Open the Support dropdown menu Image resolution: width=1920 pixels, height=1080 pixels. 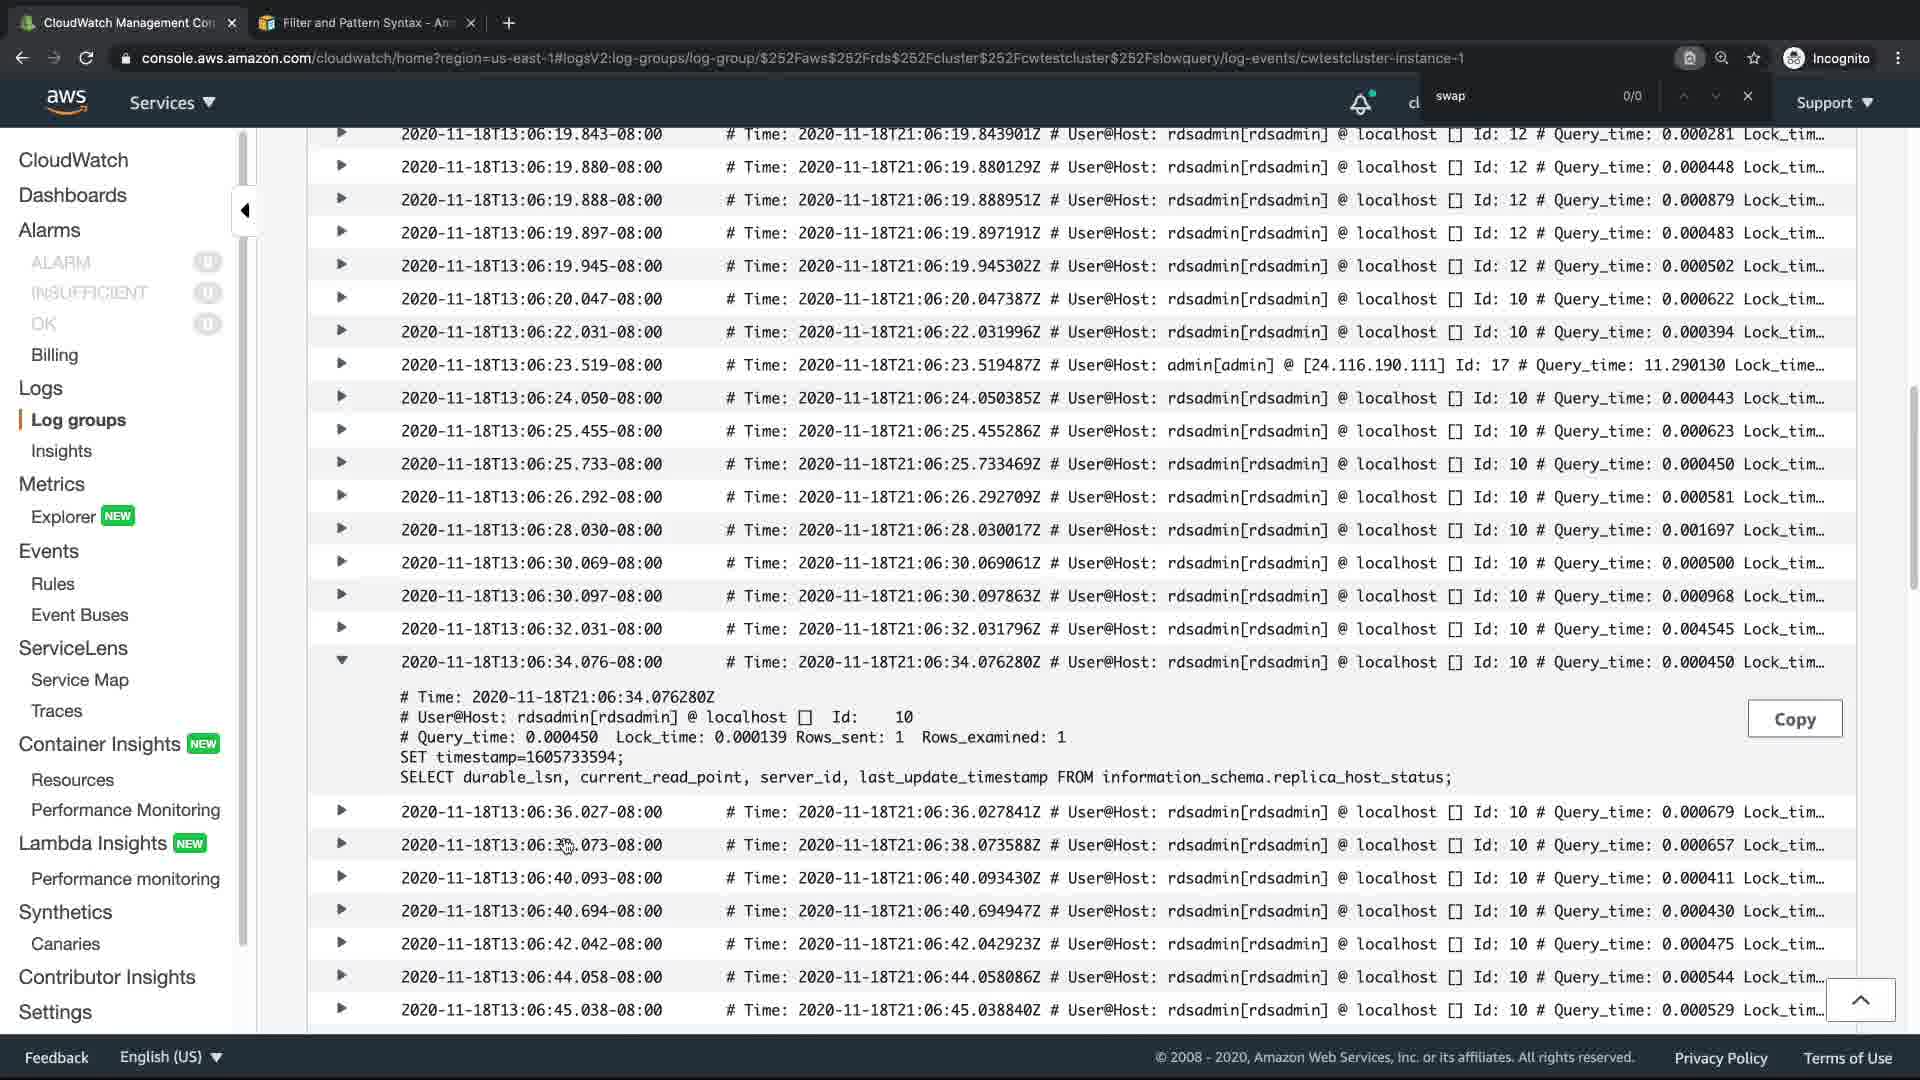(x=1834, y=102)
